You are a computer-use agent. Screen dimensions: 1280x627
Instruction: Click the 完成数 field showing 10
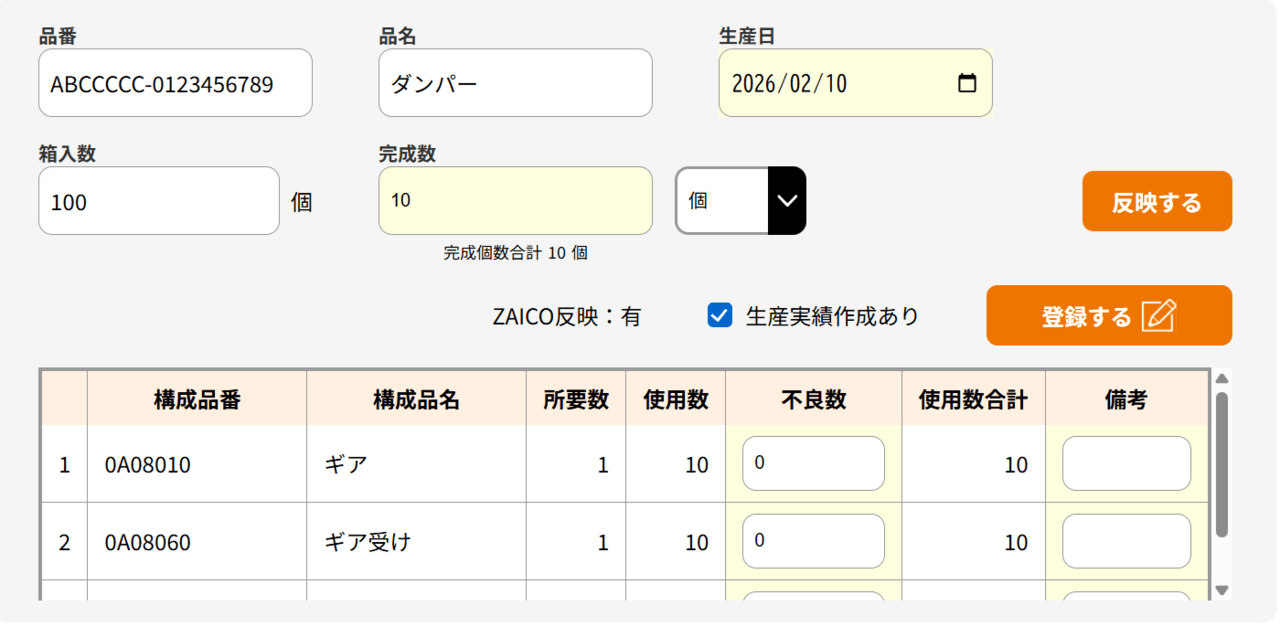(515, 201)
